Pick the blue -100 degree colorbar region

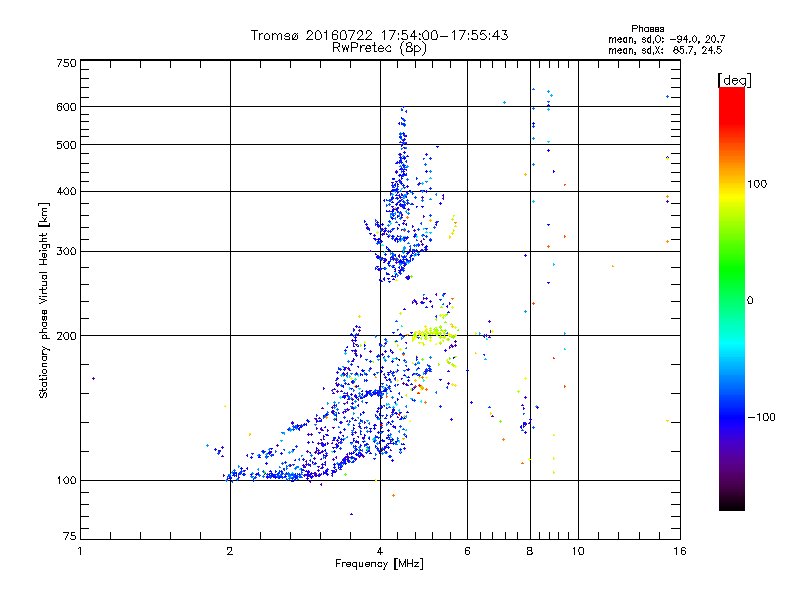click(732, 417)
